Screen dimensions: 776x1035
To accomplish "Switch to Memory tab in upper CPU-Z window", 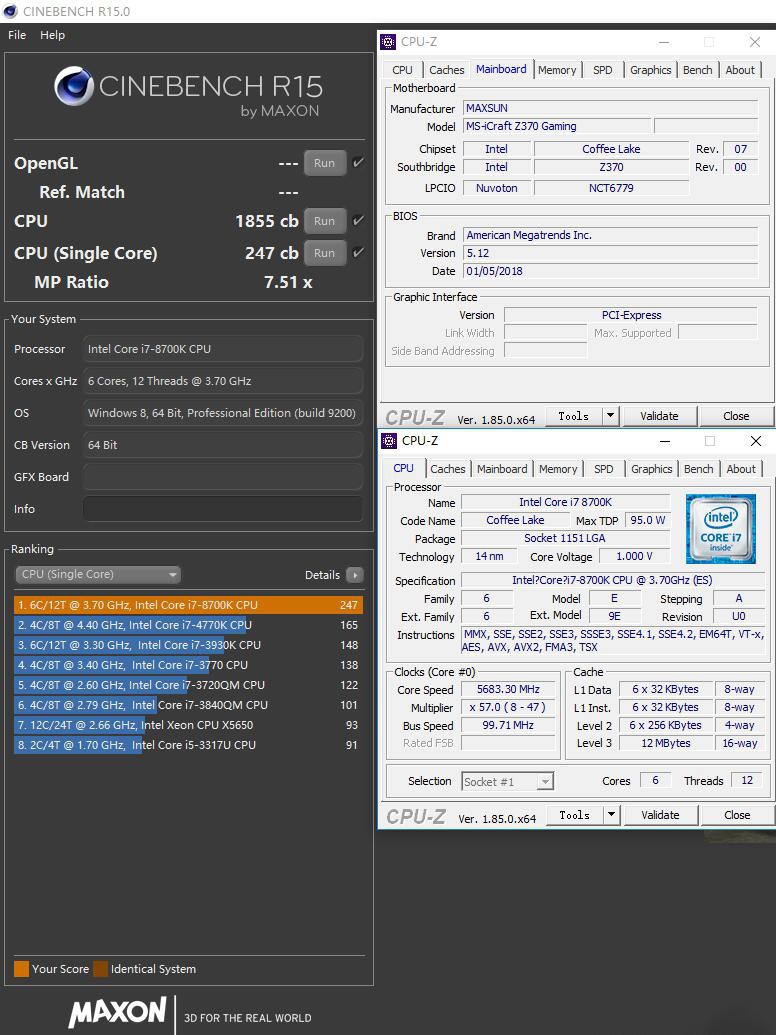I will click(x=556, y=70).
